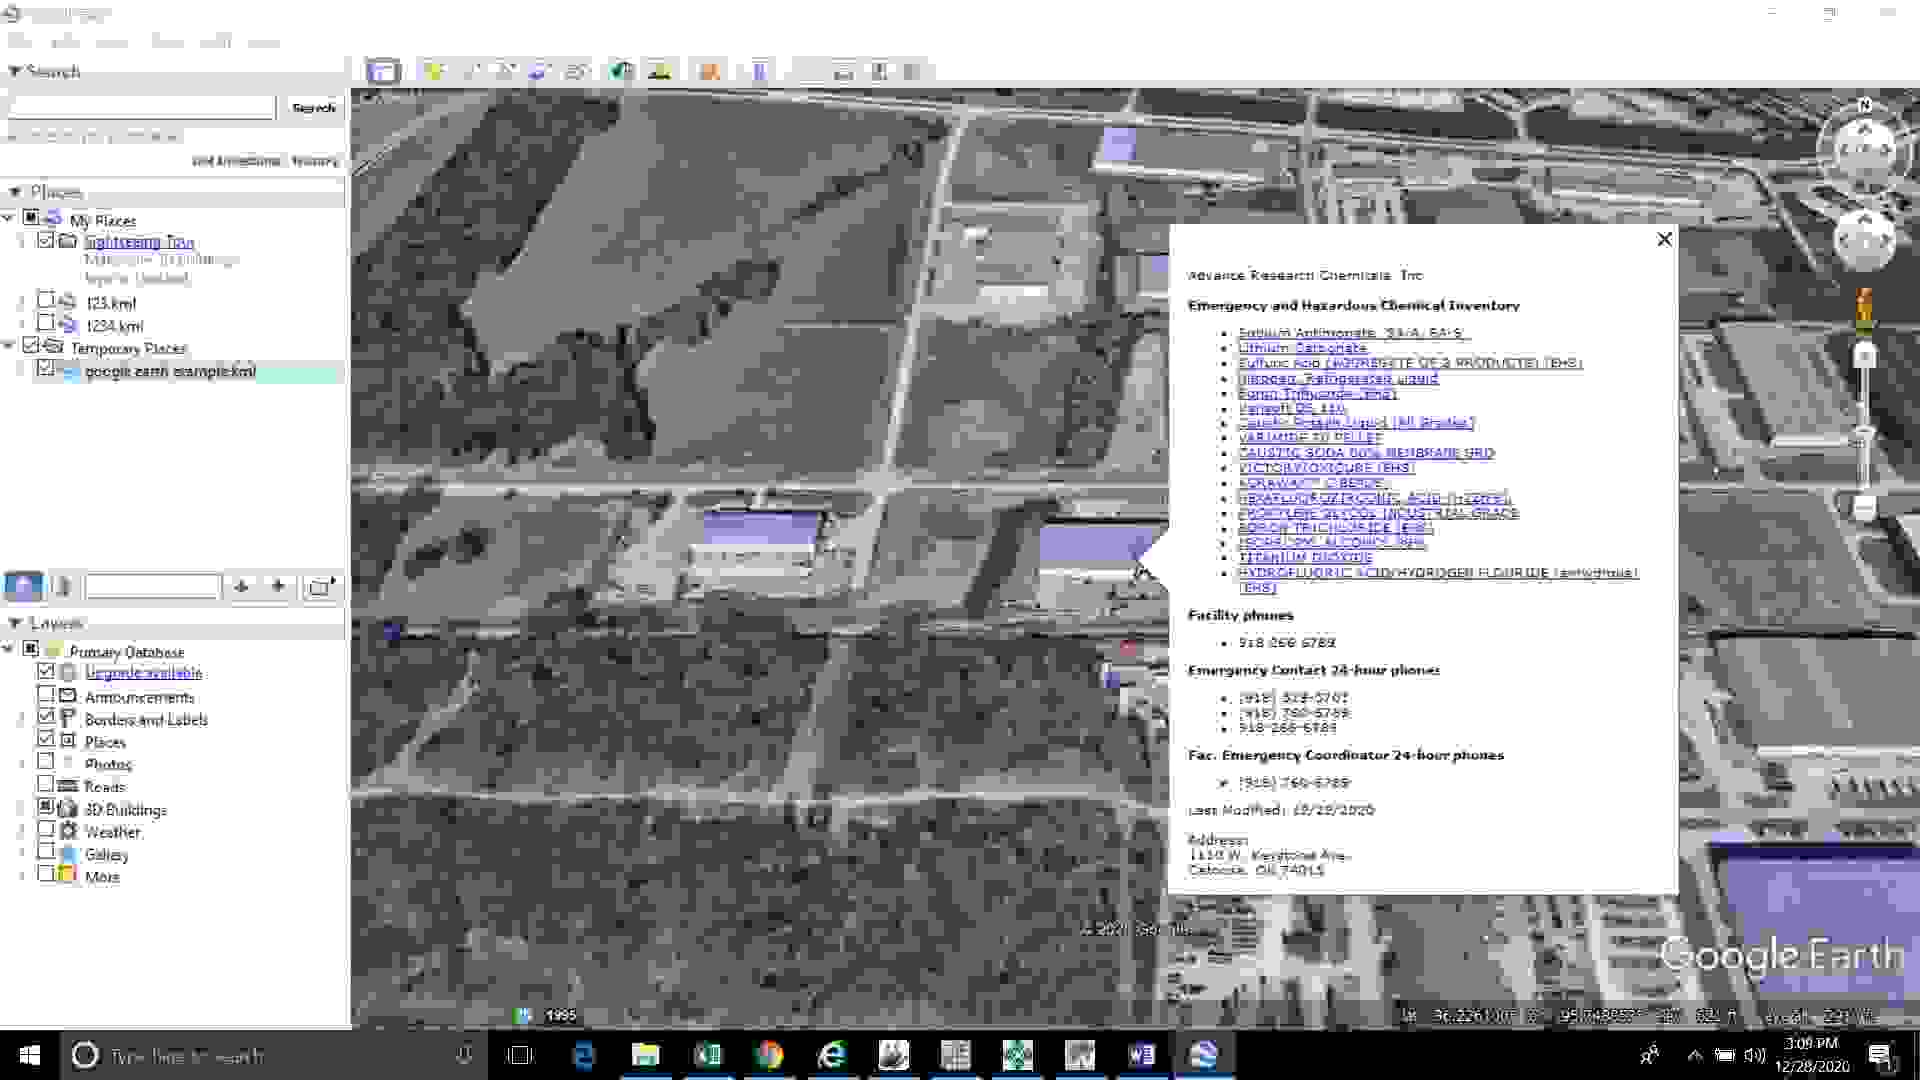Check the 123.kml place checkbox
The width and height of the screenshot is (1920, 1080).
coord(46,300)
